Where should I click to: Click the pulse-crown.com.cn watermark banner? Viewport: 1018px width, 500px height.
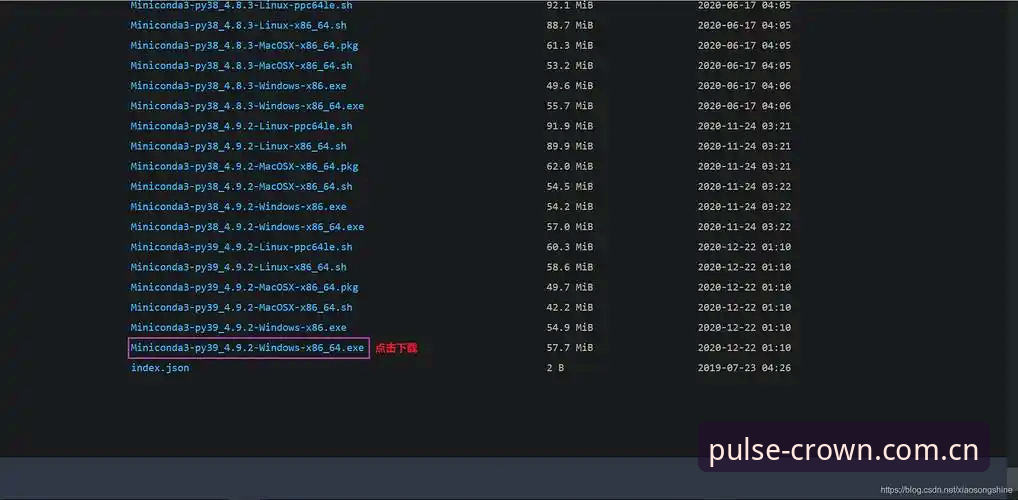(843, 449)
